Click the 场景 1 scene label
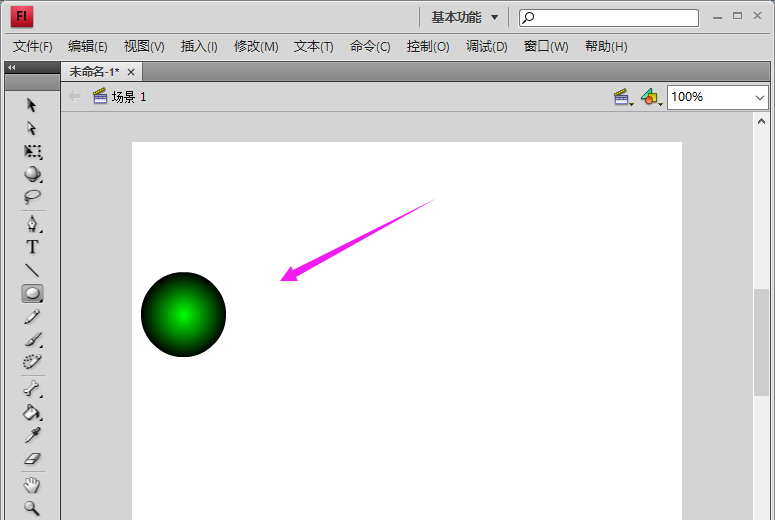This screenshot has height=520, width=775. (x=129, y=97)
